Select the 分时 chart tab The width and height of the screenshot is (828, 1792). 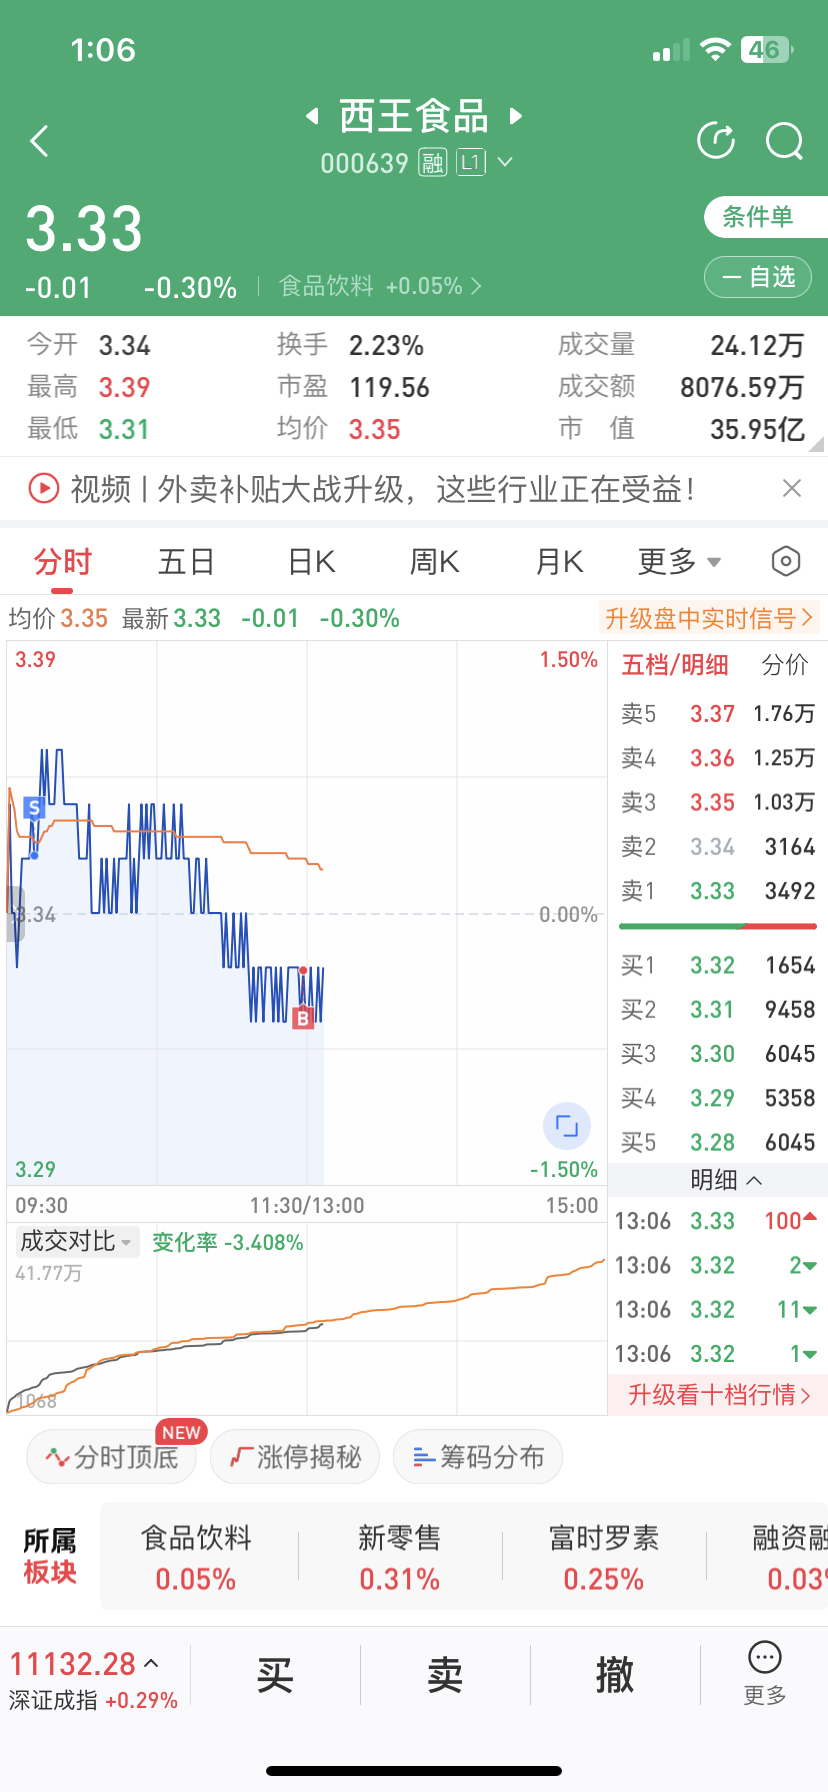pyautogui.click(x=63, y=562)
